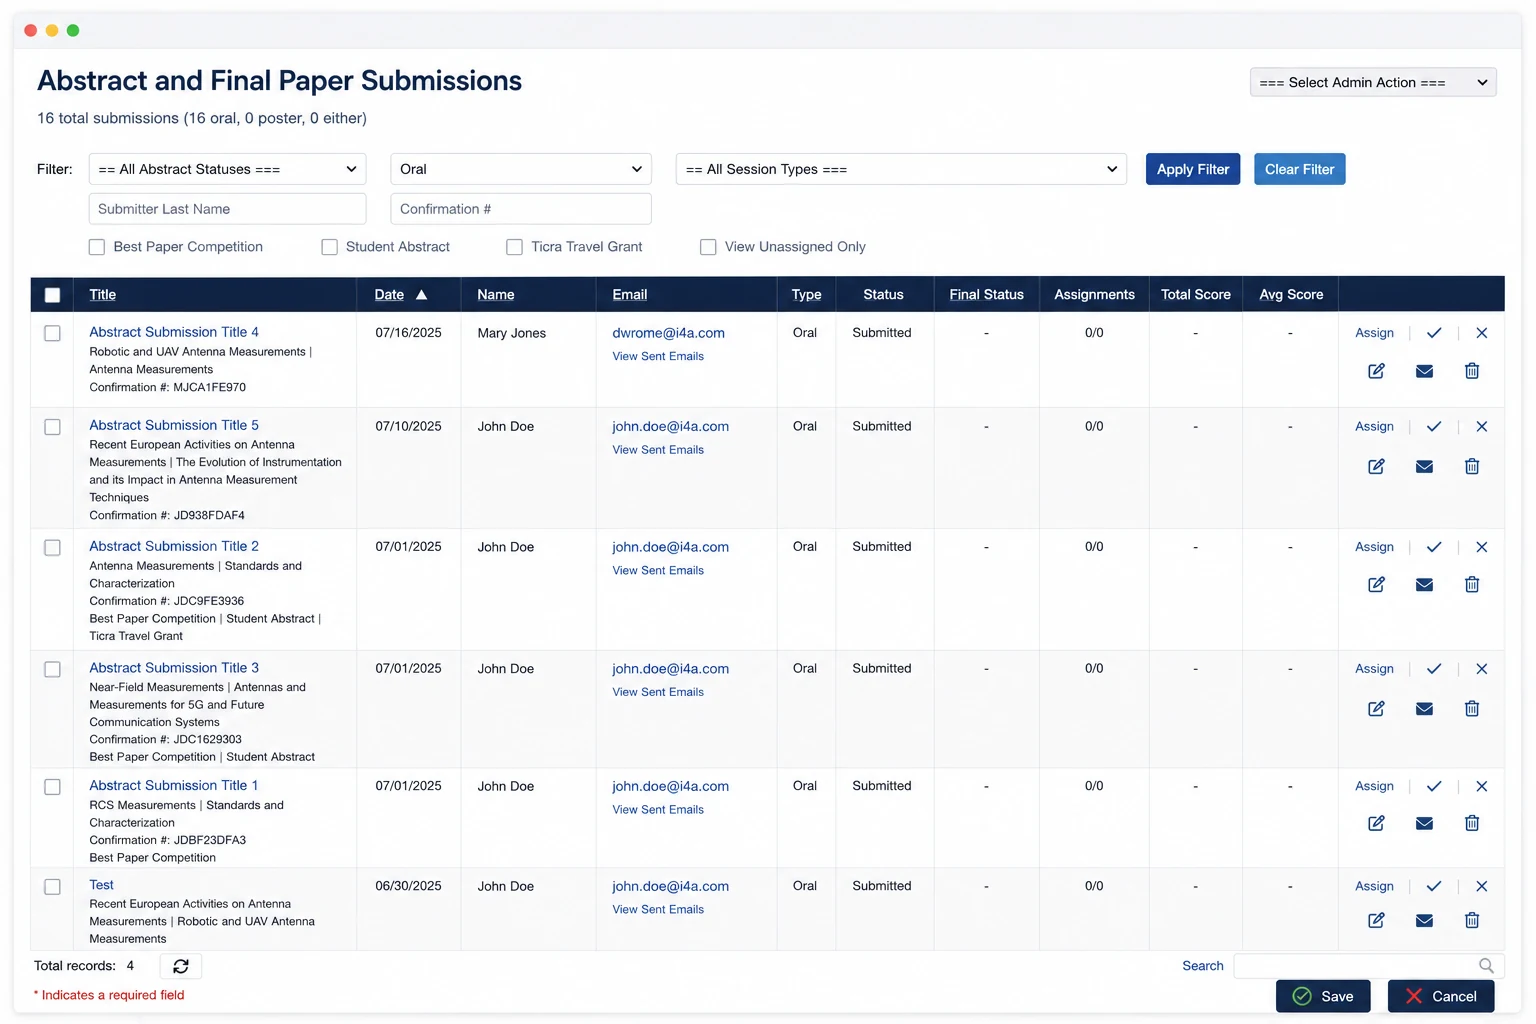Delete Abstract Submission Title 5 with trash icon

coord(1472,466)
